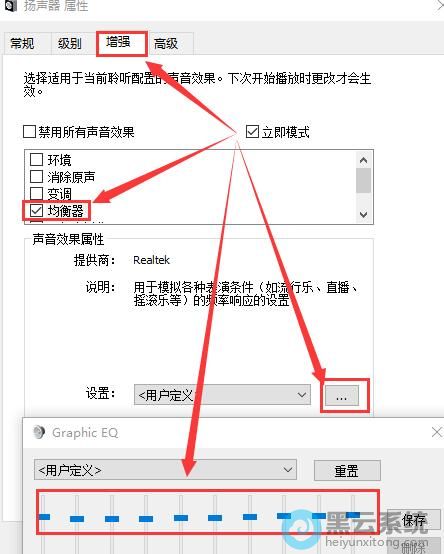
Task: Check the 禁用所有声音效果 checkbox
Action: [x=29, y=132]
